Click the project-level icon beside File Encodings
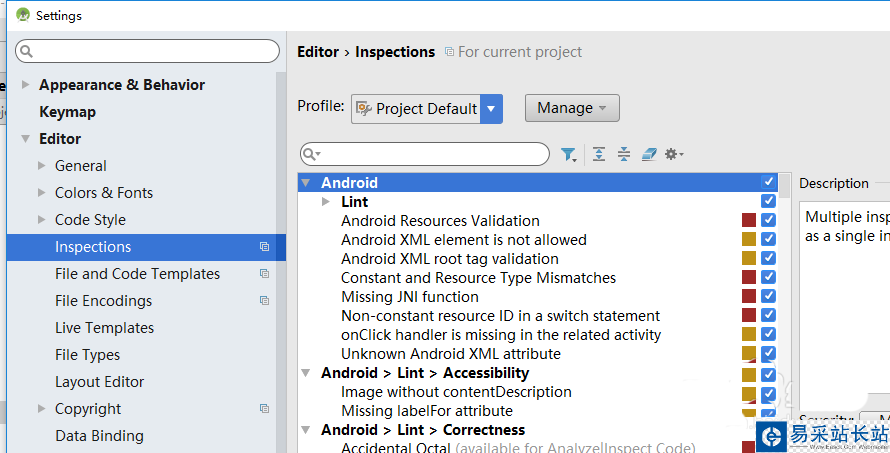Viewport: 890px width, 453px height. pos(264,301)
